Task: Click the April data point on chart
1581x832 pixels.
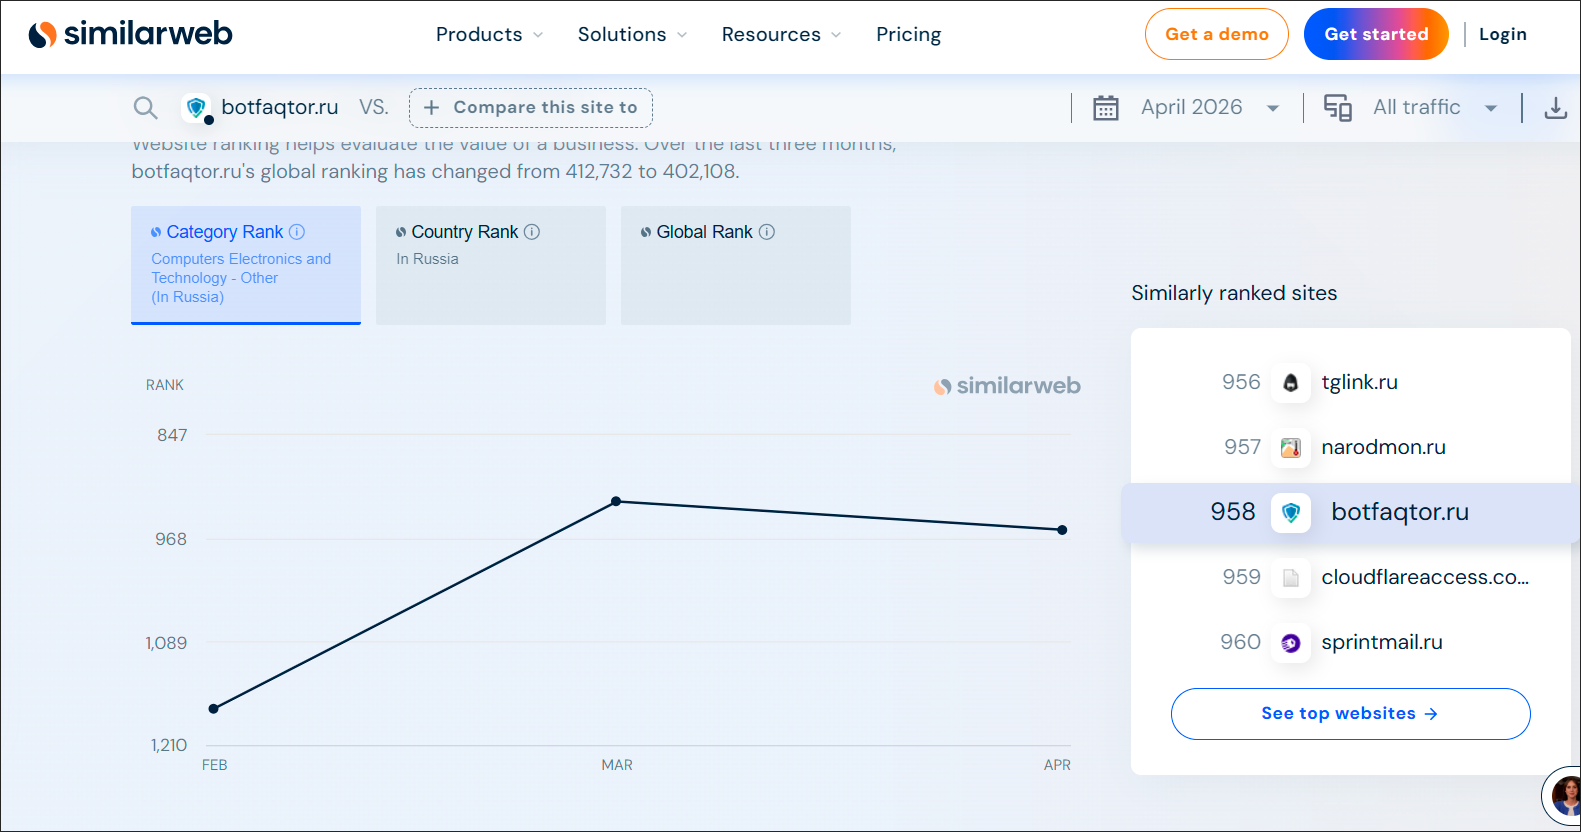Action: point(1062,530)
